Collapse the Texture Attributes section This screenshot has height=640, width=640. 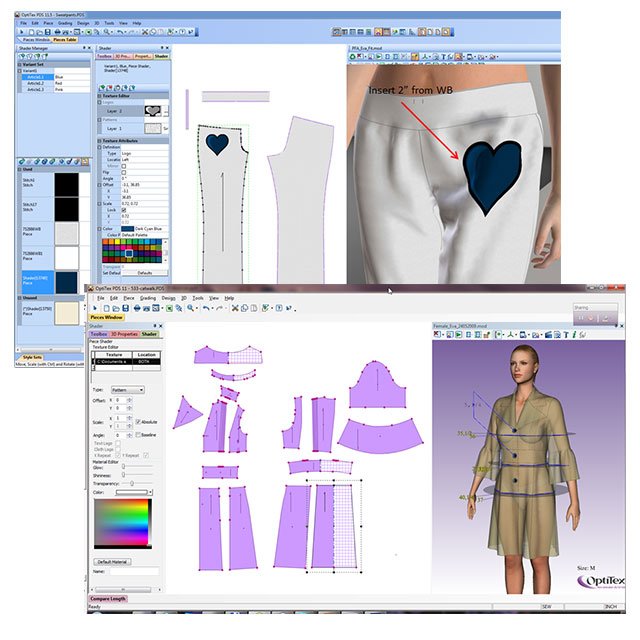(100, 141)
